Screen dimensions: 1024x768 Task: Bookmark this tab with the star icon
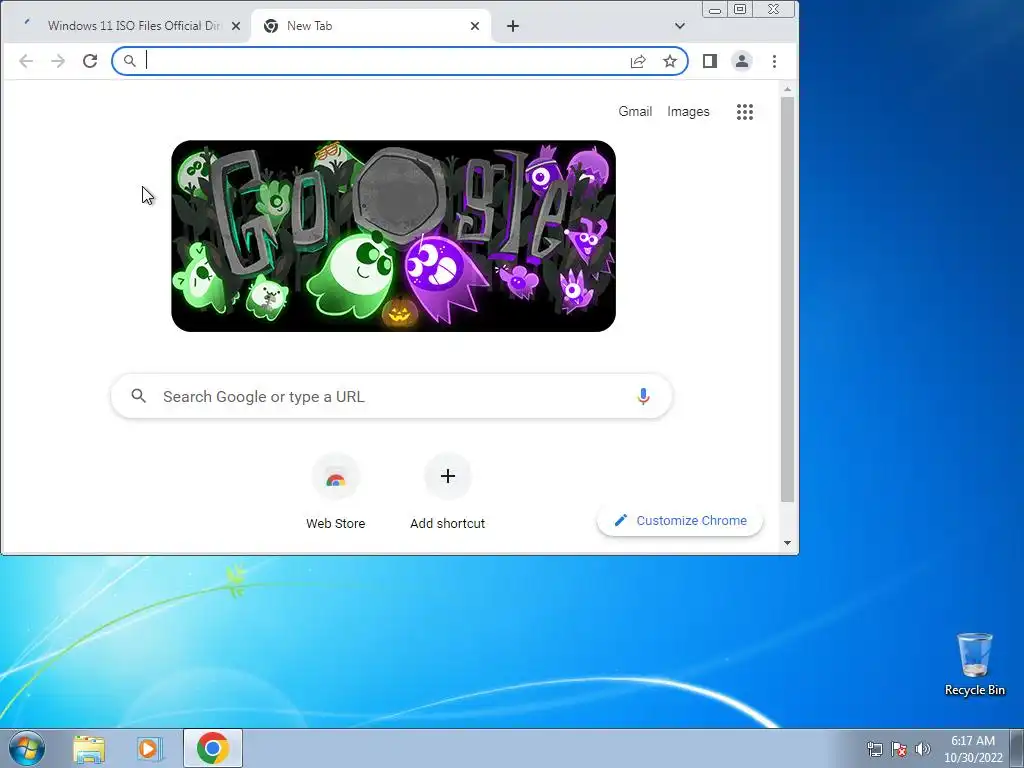tap(670, 61)
